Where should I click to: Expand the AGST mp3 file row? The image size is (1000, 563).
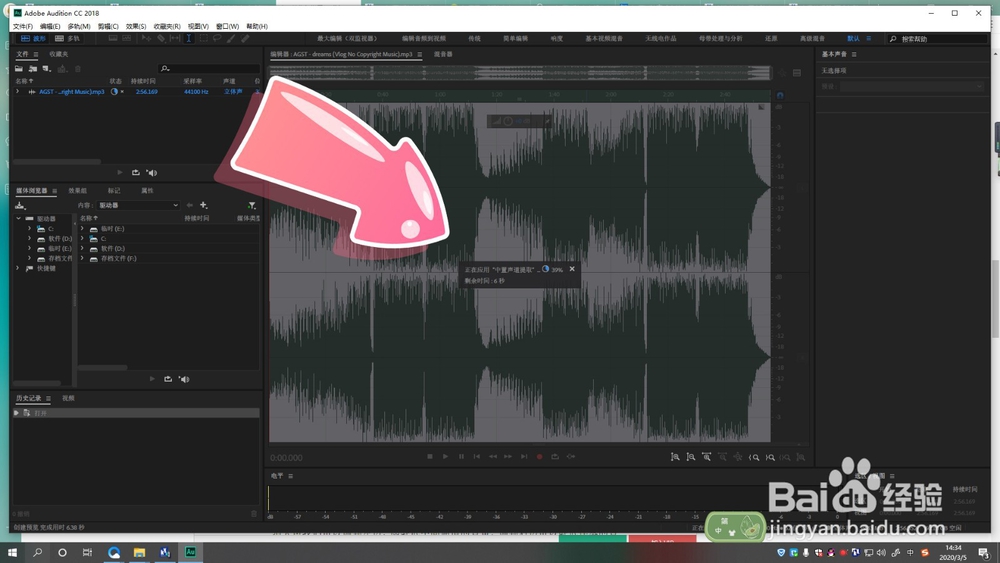click(17, 92)
